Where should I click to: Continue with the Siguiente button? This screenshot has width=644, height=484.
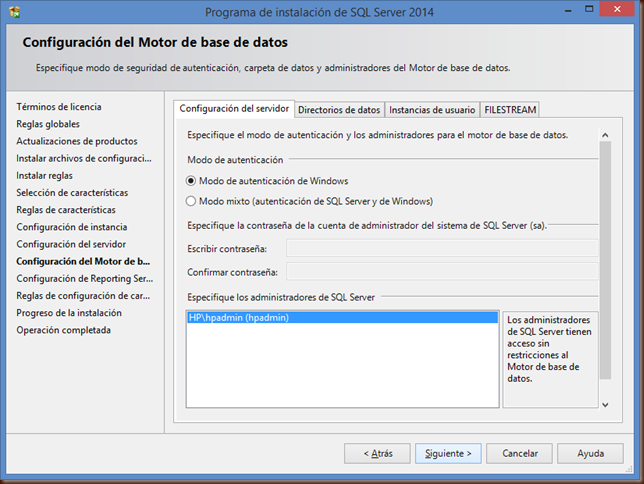(x=448, y=453)
